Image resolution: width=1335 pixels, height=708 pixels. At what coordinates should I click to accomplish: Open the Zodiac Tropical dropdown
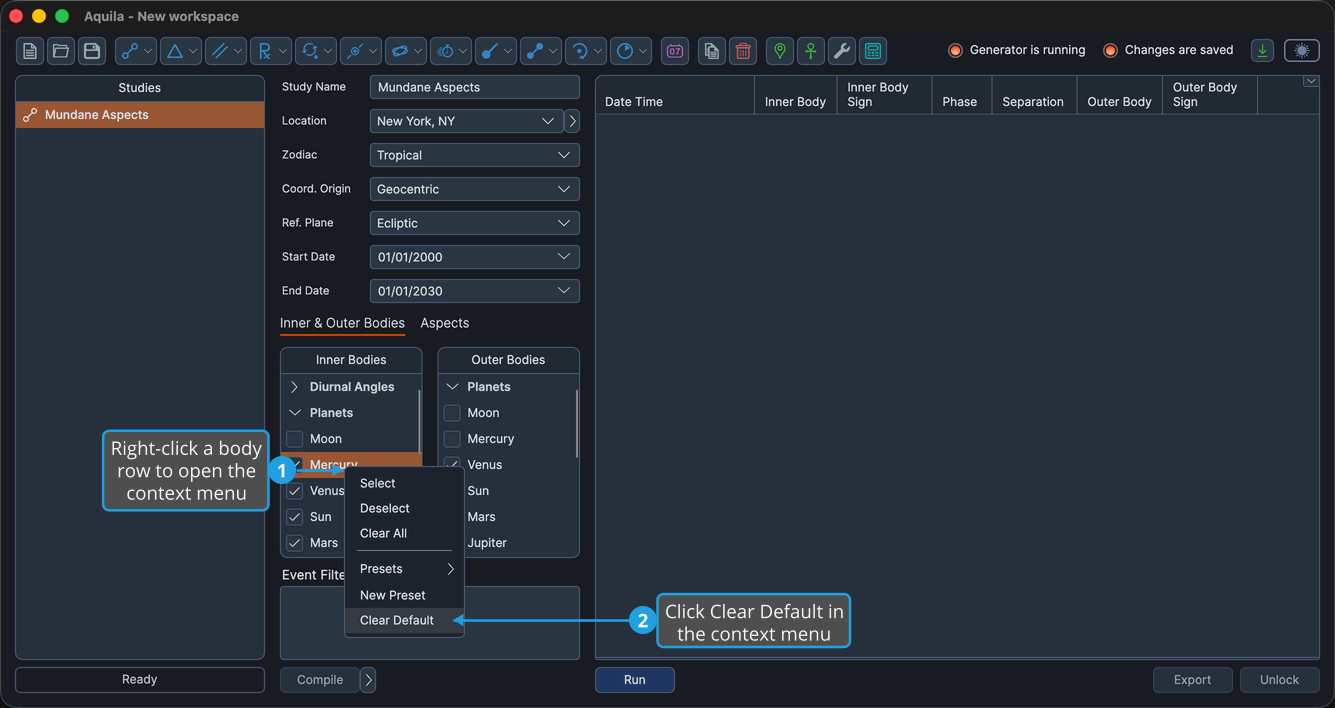(475, 155)
